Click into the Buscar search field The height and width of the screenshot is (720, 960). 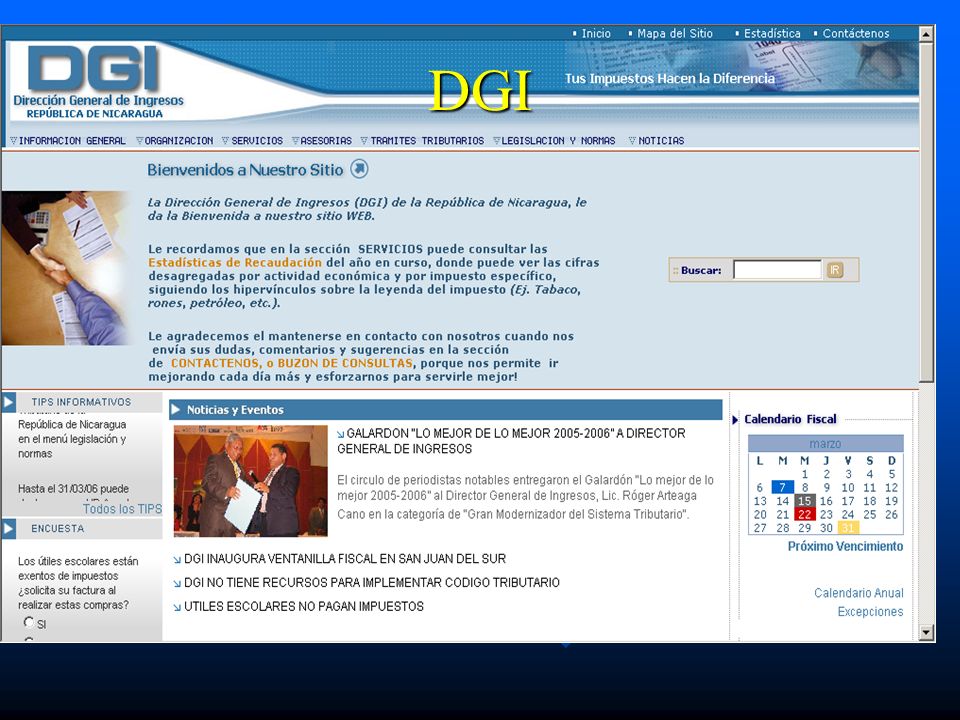(x=777, y=270)
